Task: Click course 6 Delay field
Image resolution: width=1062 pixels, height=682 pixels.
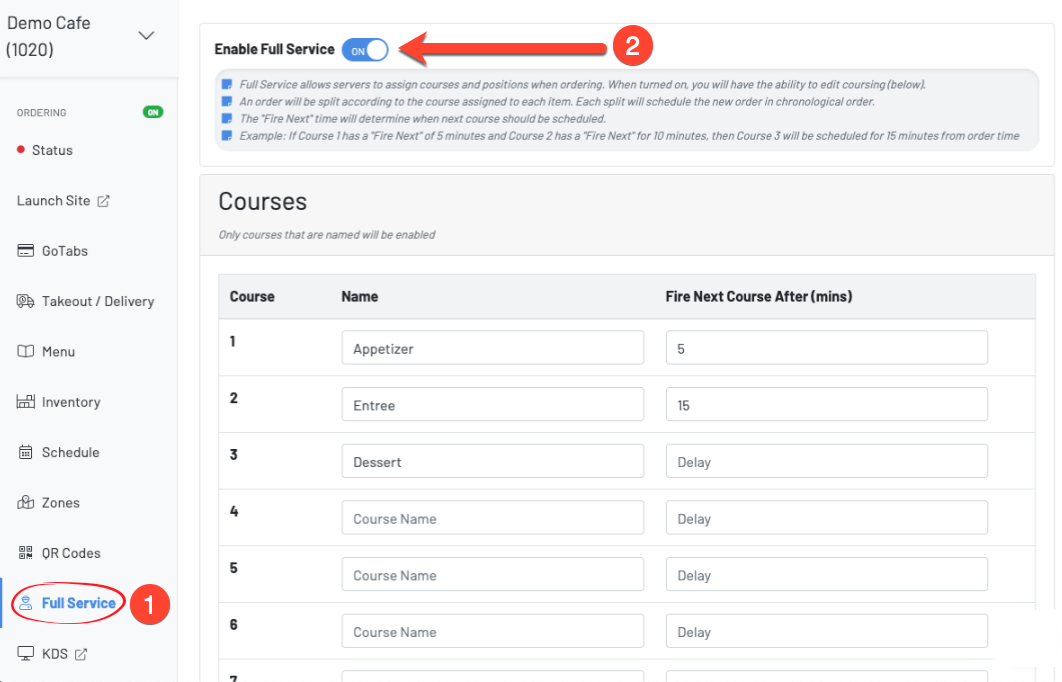Action: click(826, 631)
